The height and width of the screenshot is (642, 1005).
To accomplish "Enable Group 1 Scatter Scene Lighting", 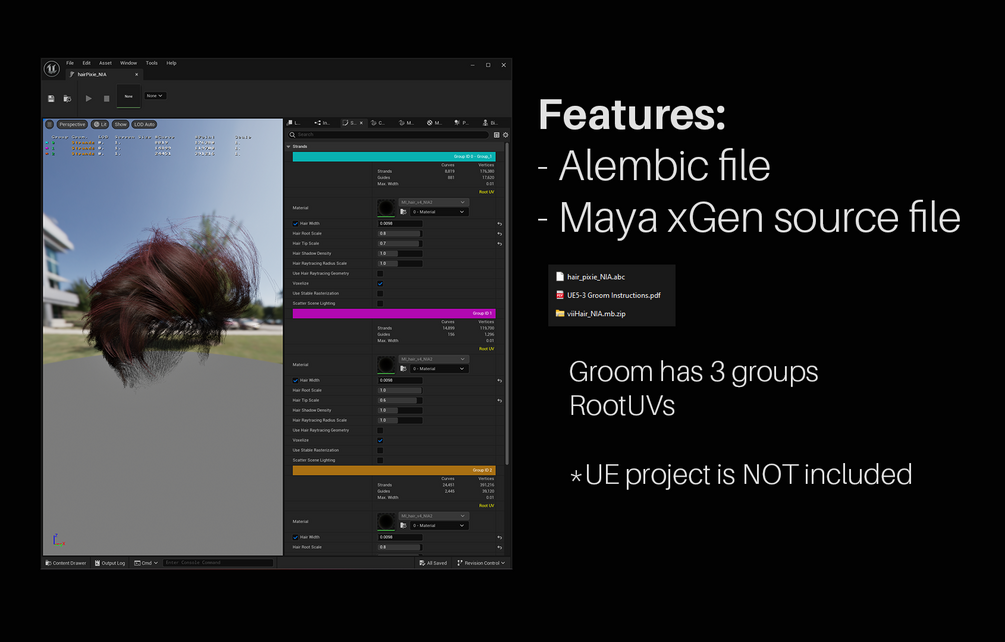I will click(380, 460).
